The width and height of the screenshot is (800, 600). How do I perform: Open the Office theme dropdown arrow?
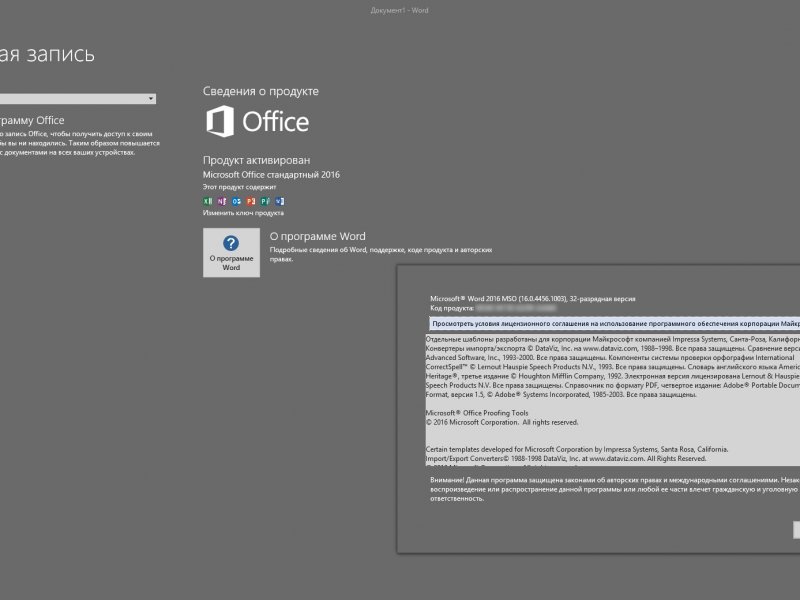[x=151, y=98]
